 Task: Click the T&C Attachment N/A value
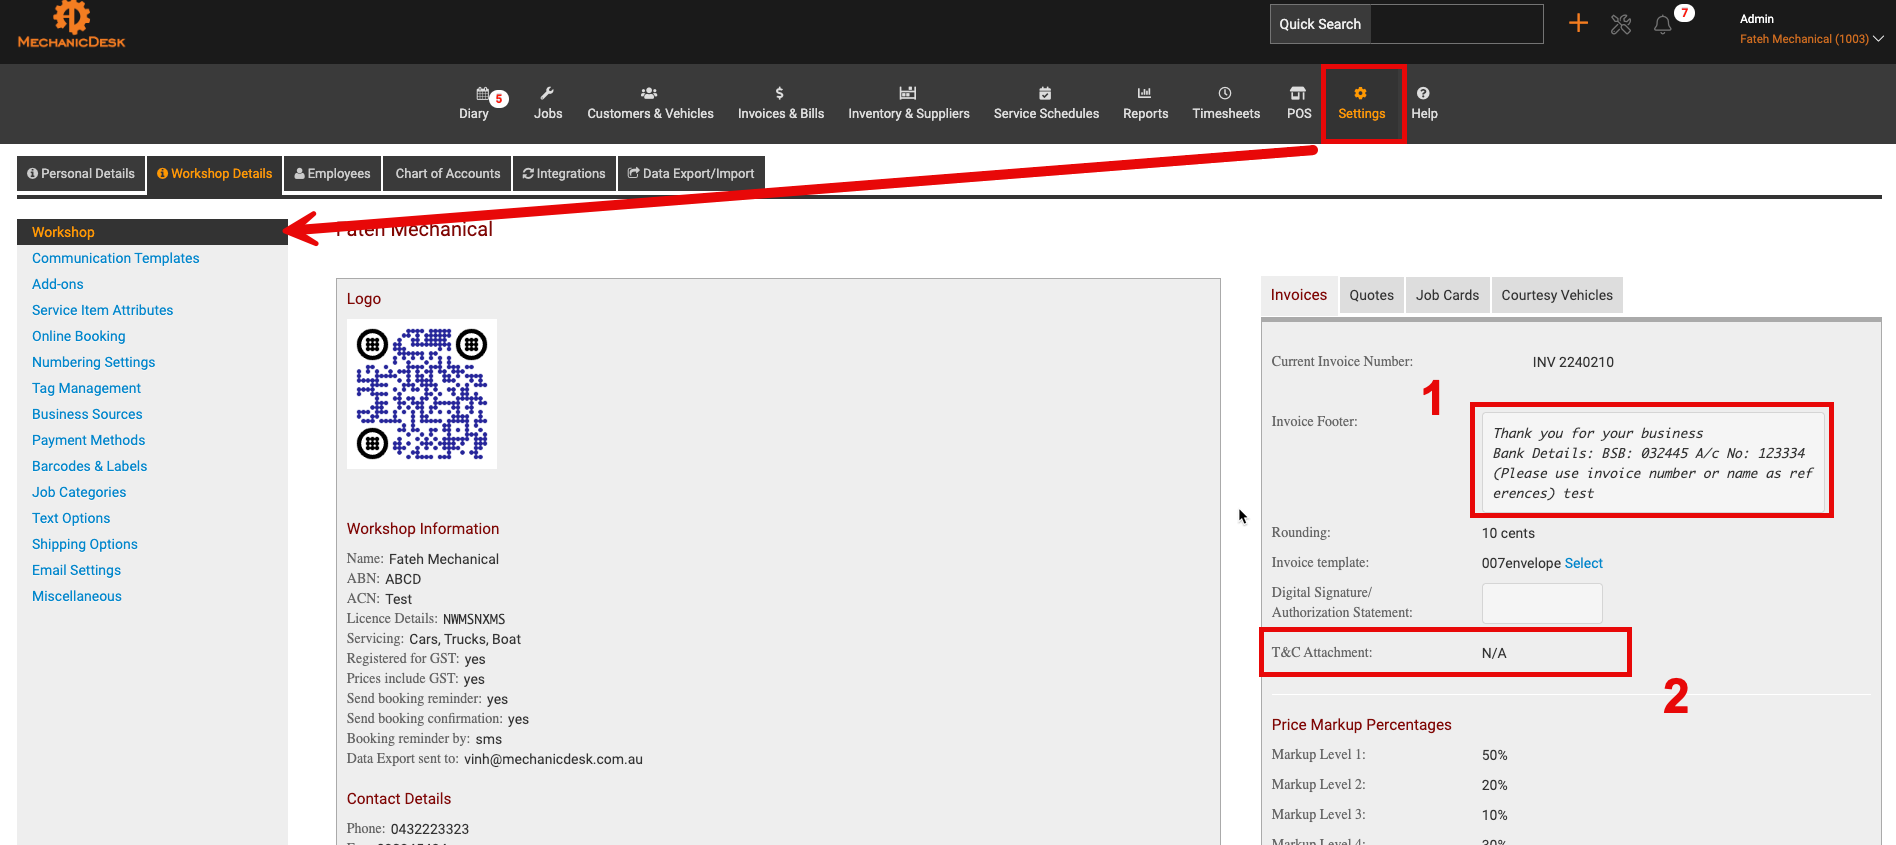tap(1494, 653)
